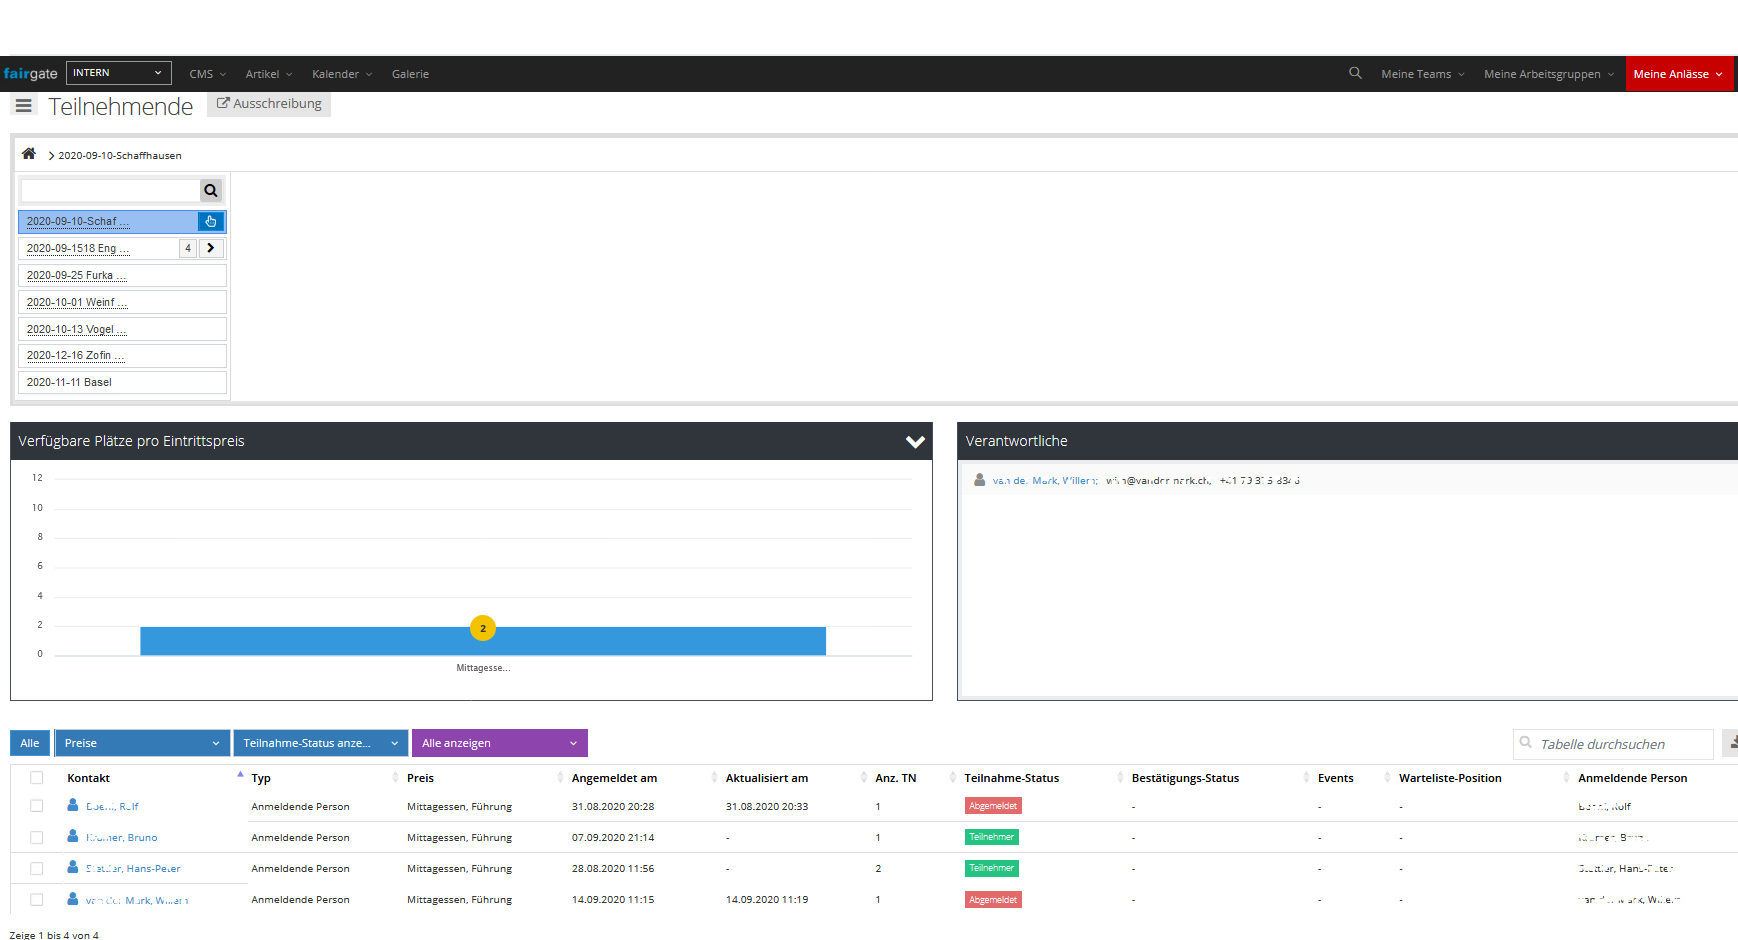This screenshot has height=940, width=1738.
Task: Open the Meine Anlässe menu
Action: click(x=1677, y=74)
